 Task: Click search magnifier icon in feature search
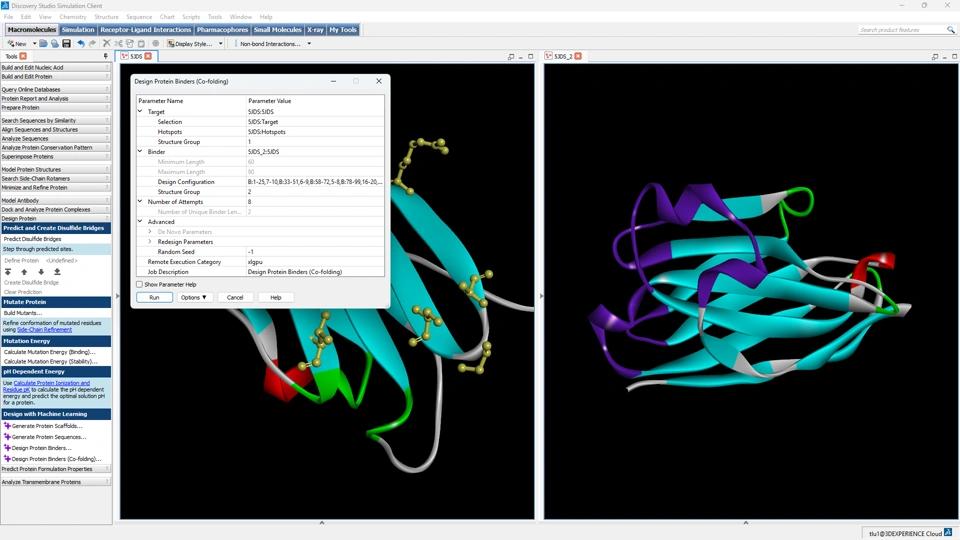pos(951,29)
